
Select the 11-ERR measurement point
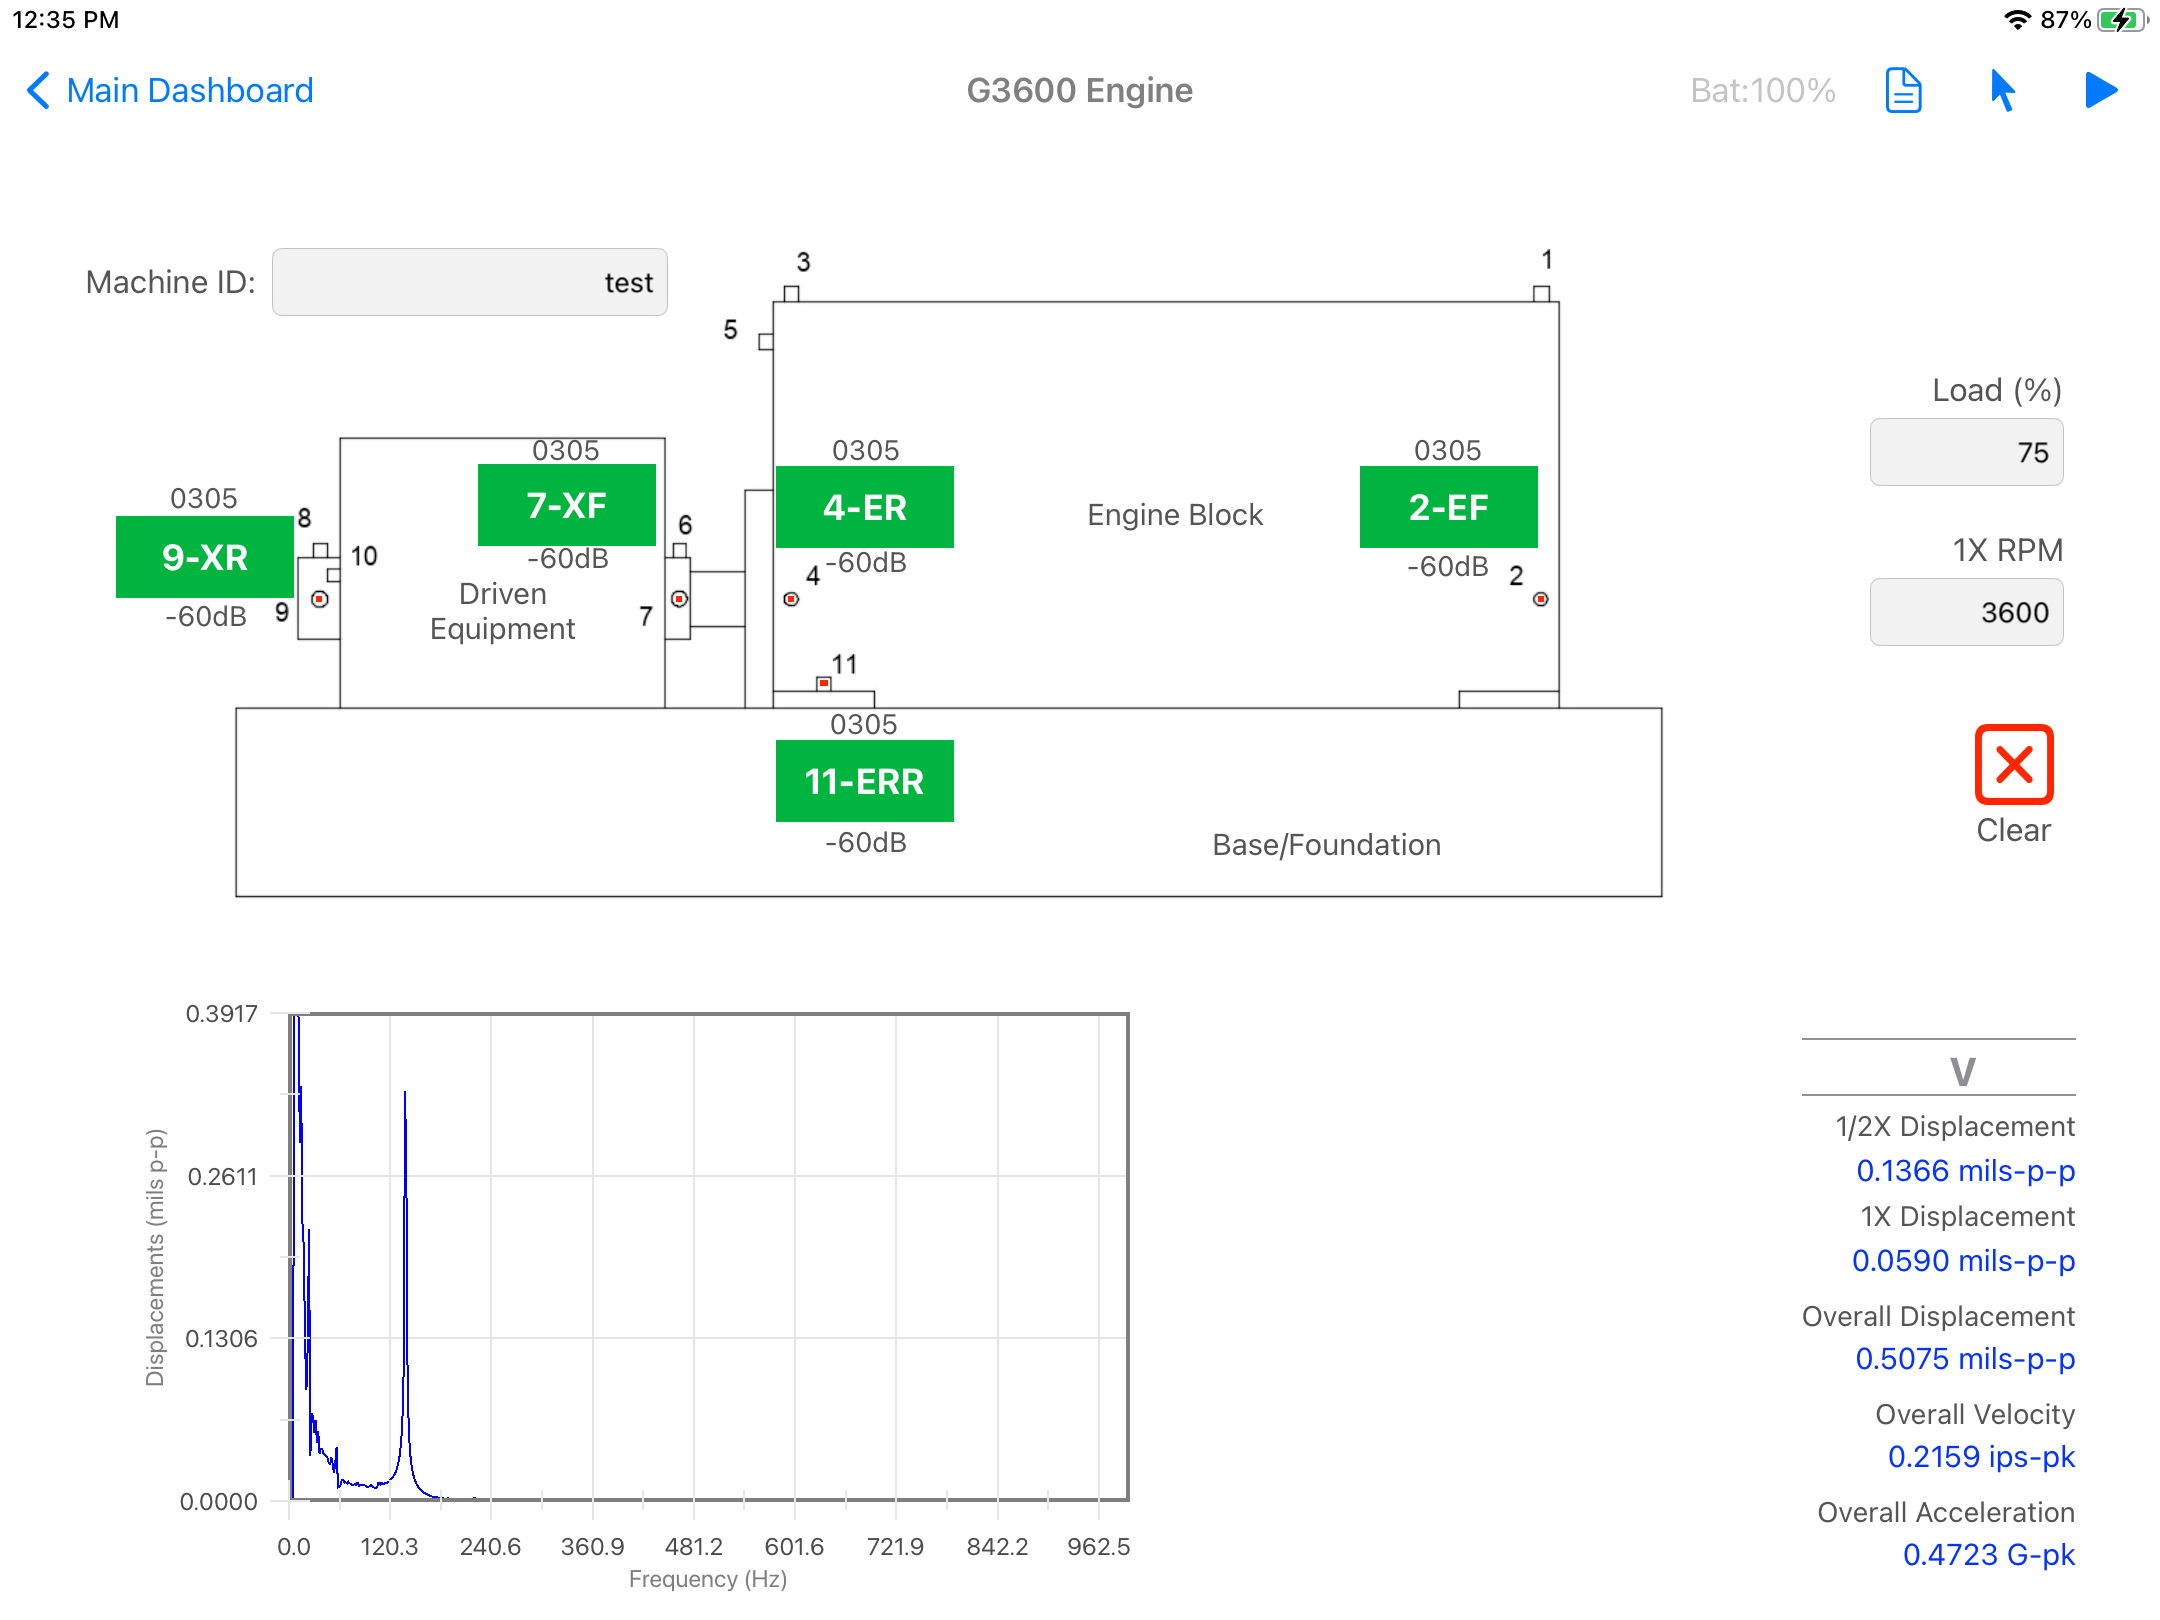[x=865, y=781]
